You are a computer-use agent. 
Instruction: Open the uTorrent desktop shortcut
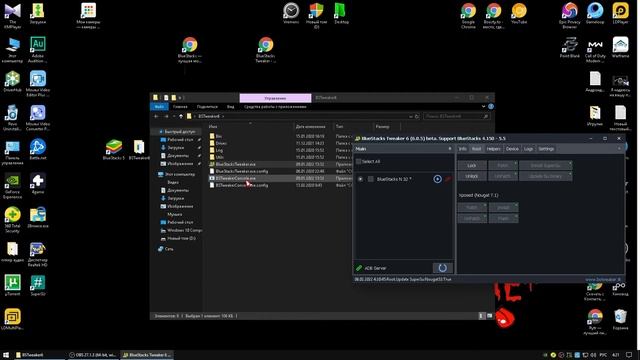tap(12, 285)
